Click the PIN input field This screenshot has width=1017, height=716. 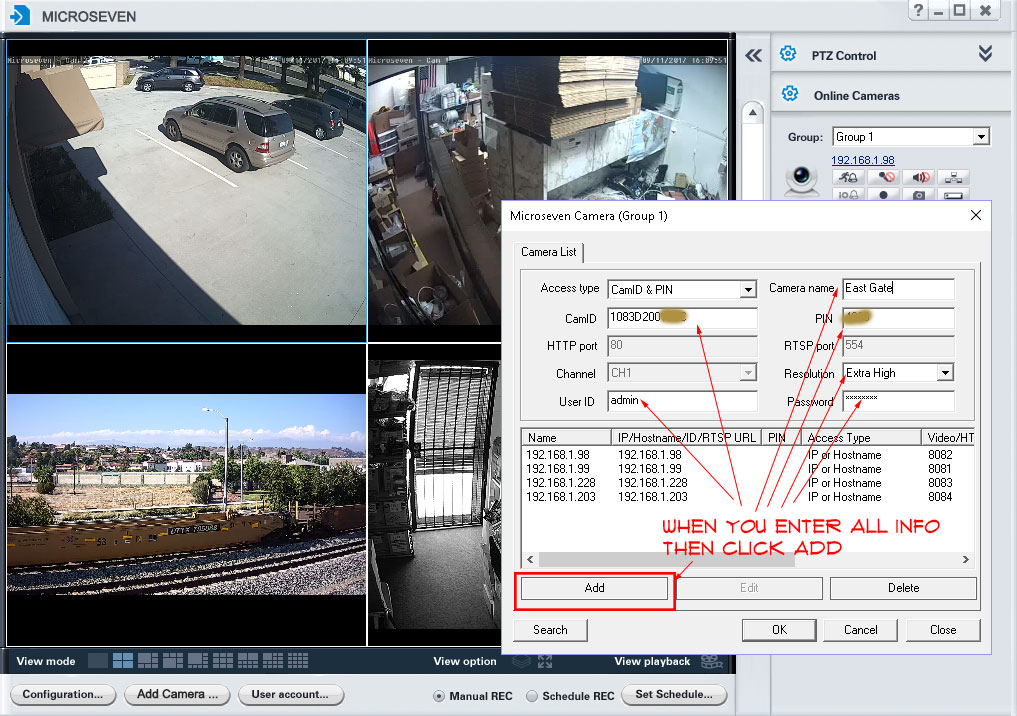coord(898,317)
